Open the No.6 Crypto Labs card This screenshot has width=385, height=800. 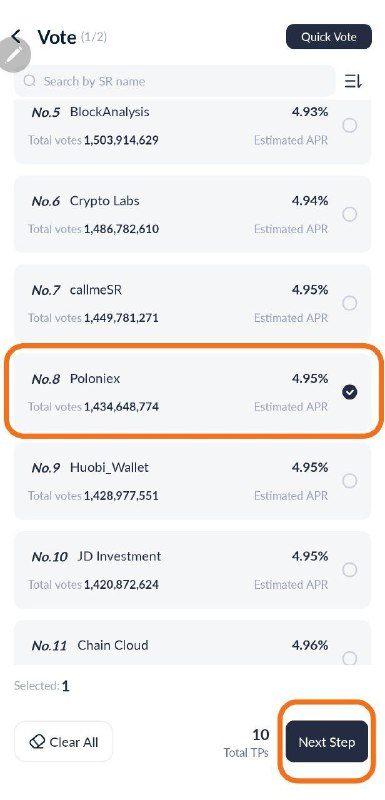tap(192, 214)
